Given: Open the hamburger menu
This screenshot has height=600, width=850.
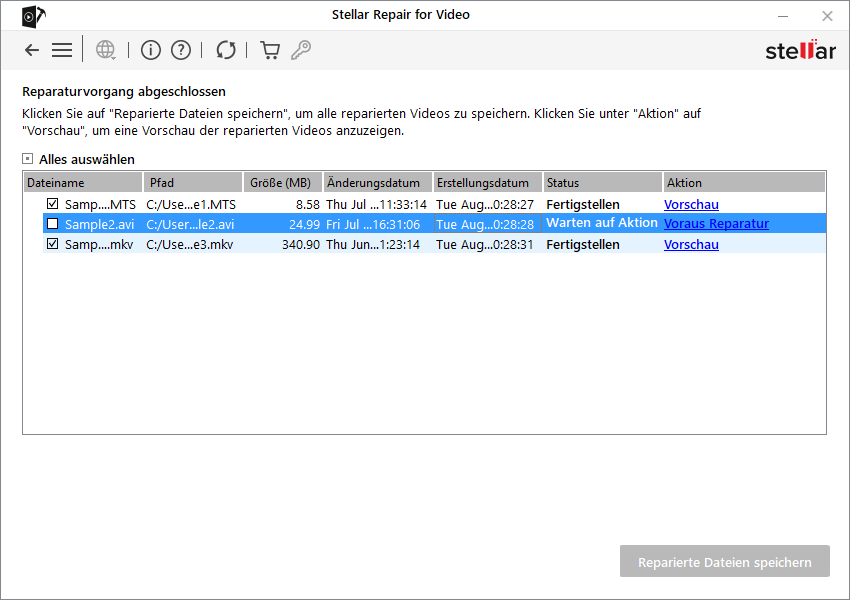Looking at the screenshot, I should click(x=62, y=50).
